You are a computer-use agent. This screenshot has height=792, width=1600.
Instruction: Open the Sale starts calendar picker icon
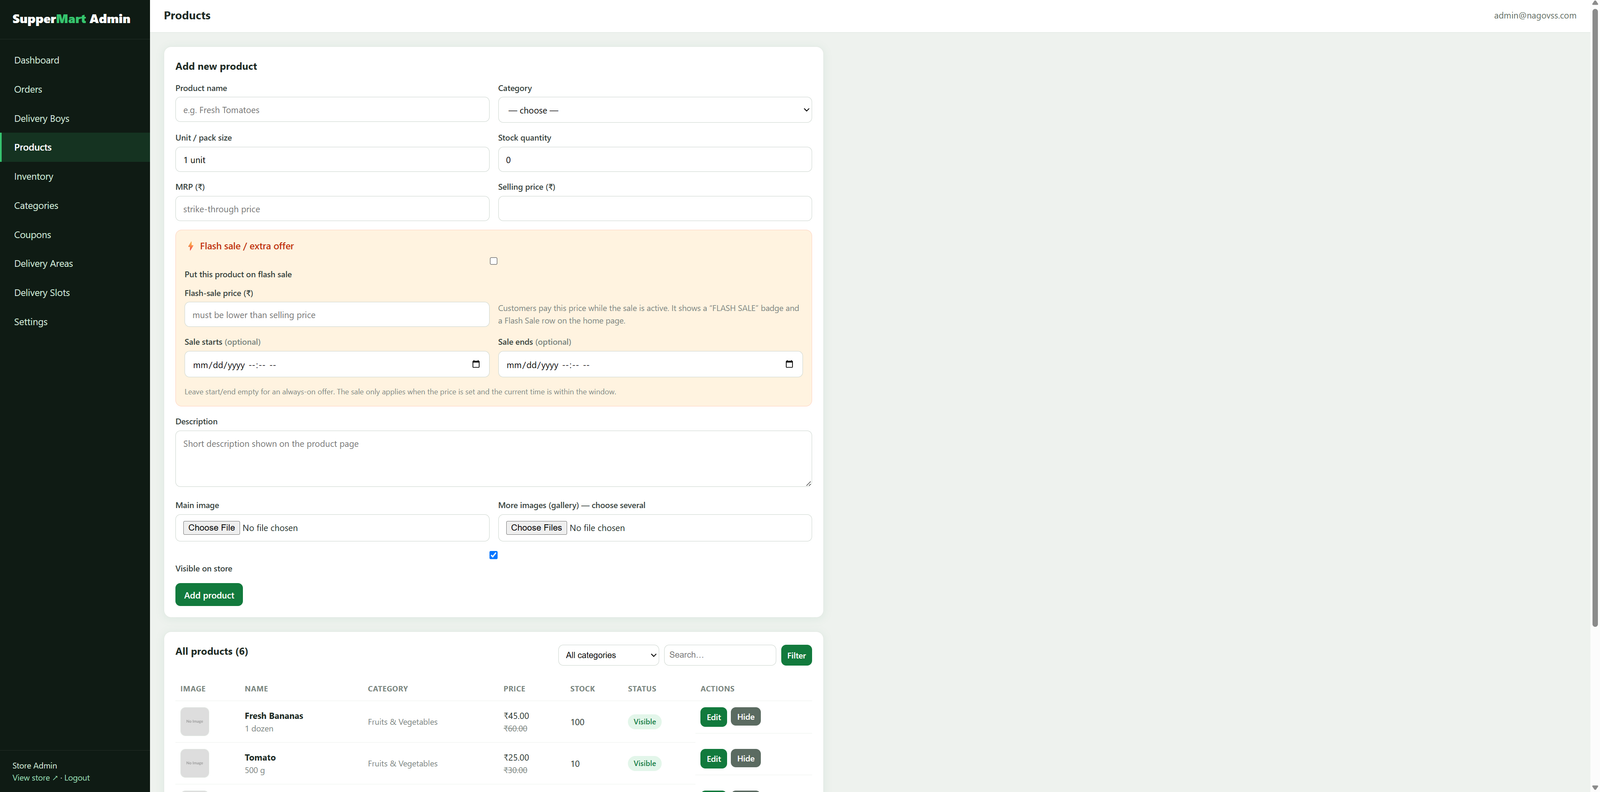coord(476,364)
